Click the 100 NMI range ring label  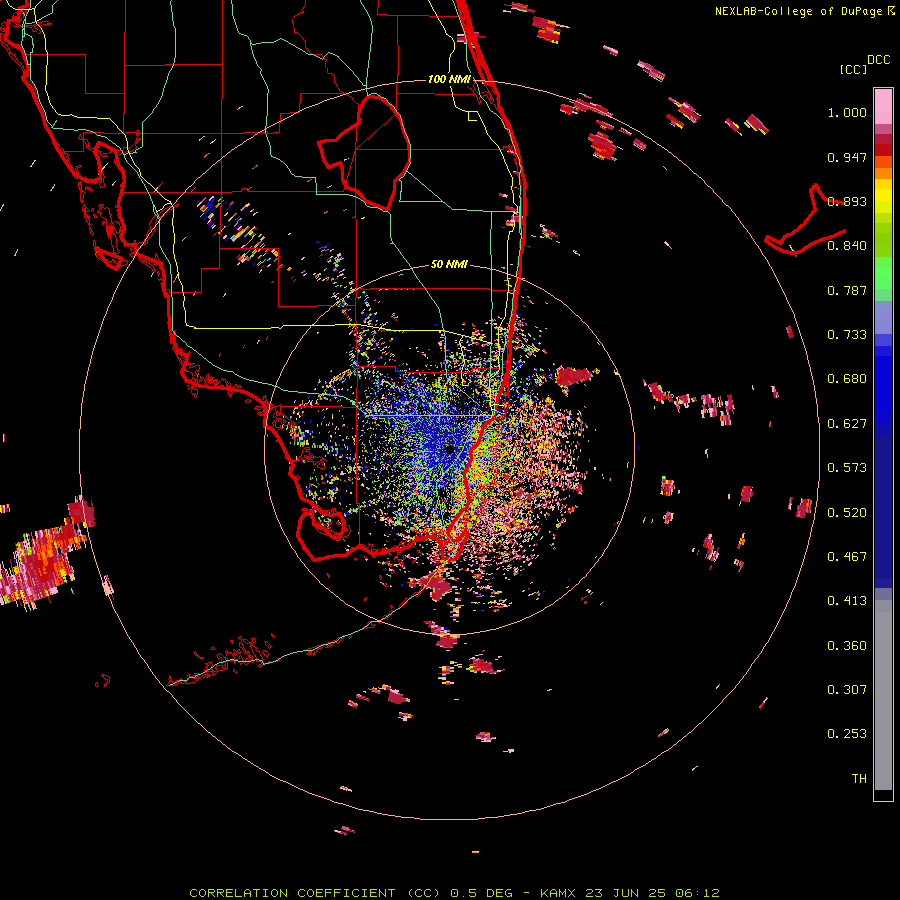tap(449, 79)
